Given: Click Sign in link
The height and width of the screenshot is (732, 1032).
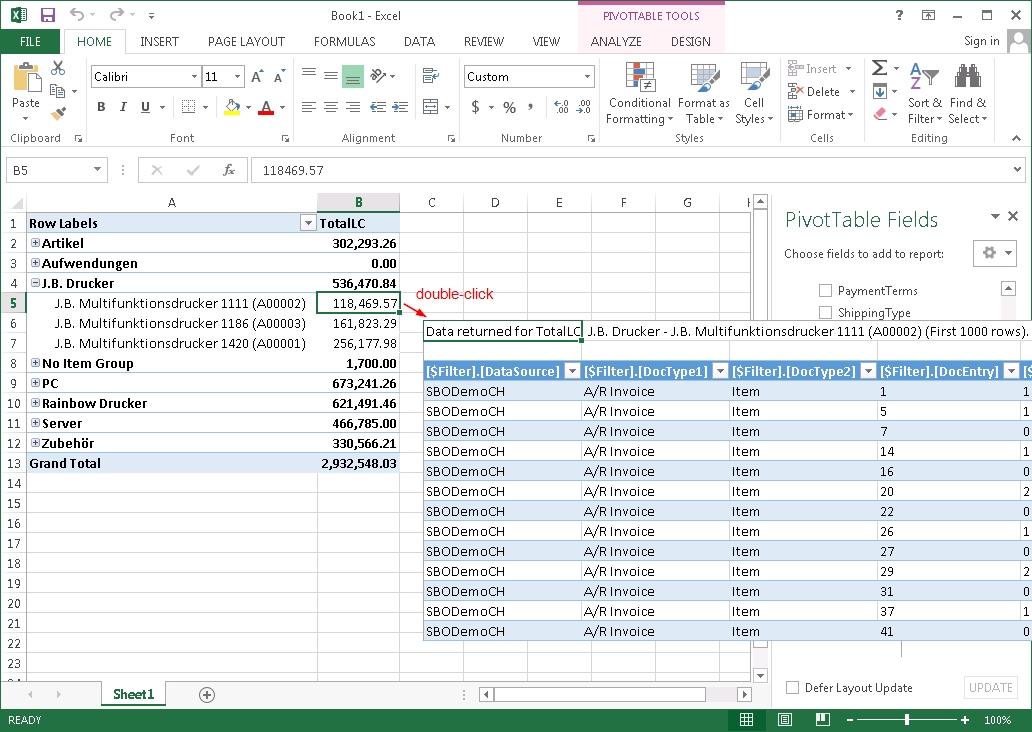Looking at the screenshot, I should pos(981,41).
